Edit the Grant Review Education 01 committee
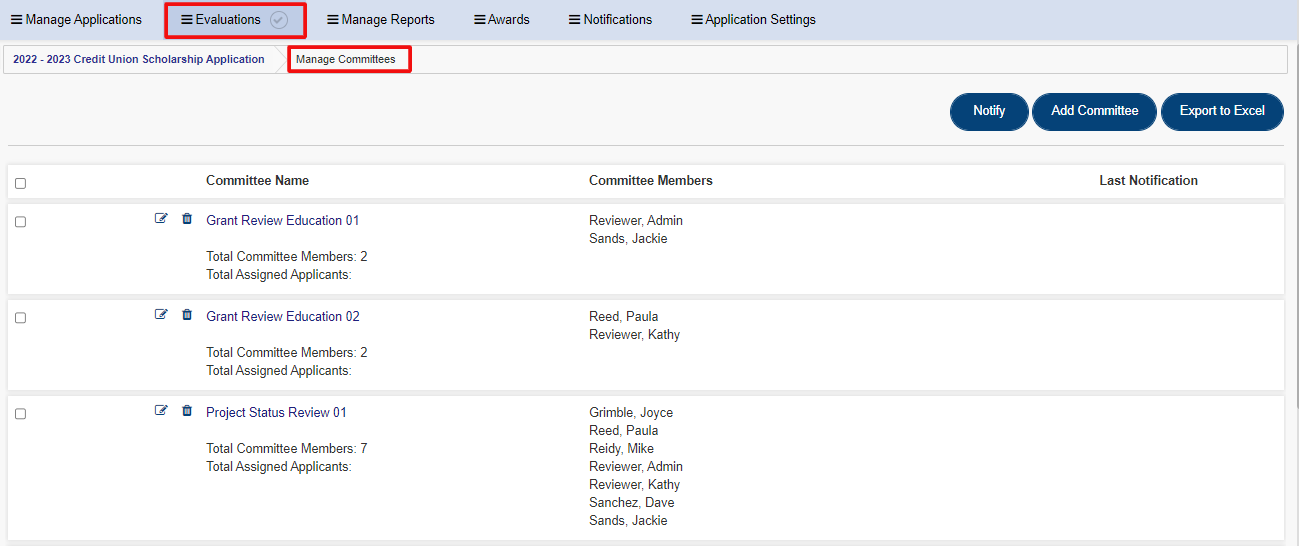This screenshot has width=1299, height=546. tap(161, 218)
